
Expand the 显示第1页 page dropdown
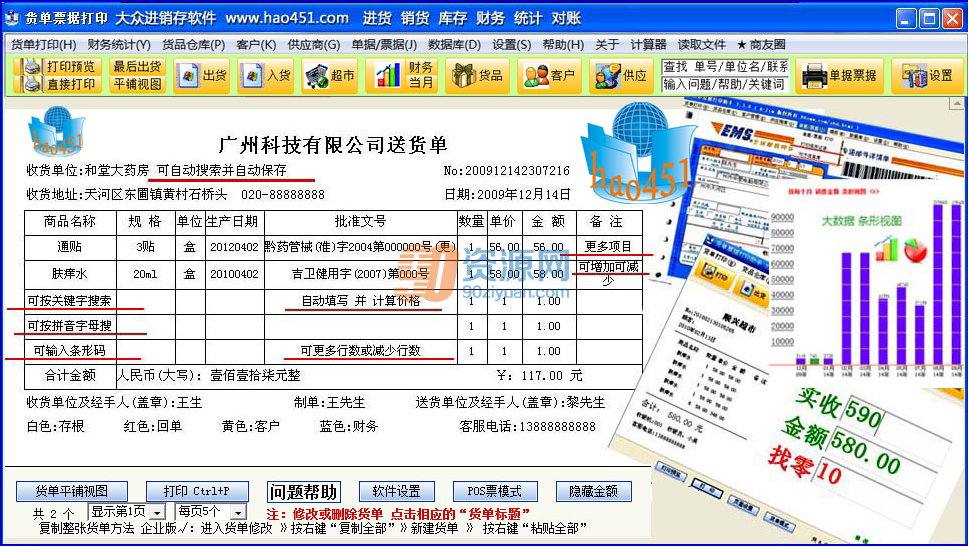tap(158, 512)
